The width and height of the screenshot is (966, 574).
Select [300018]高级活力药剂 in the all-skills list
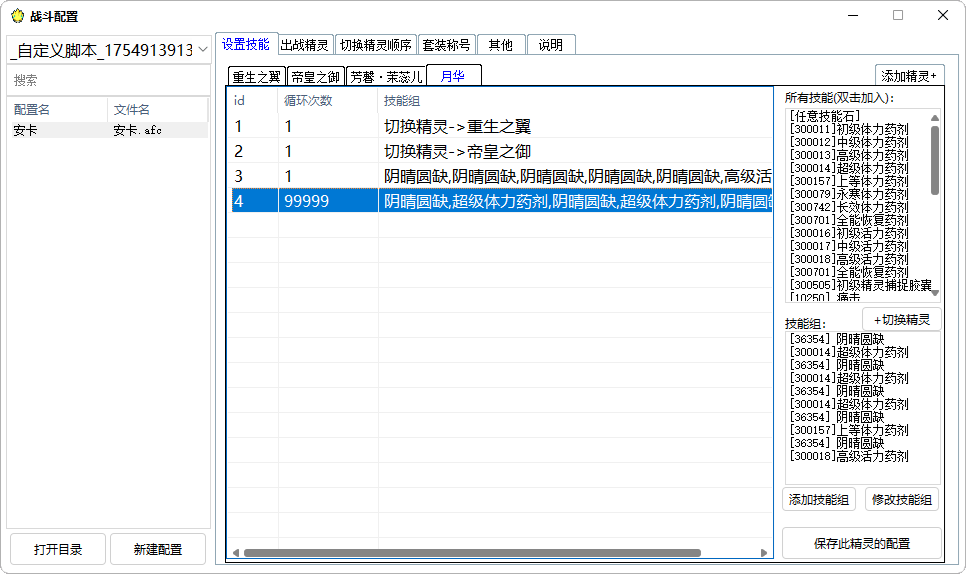[x=848, y=259]
